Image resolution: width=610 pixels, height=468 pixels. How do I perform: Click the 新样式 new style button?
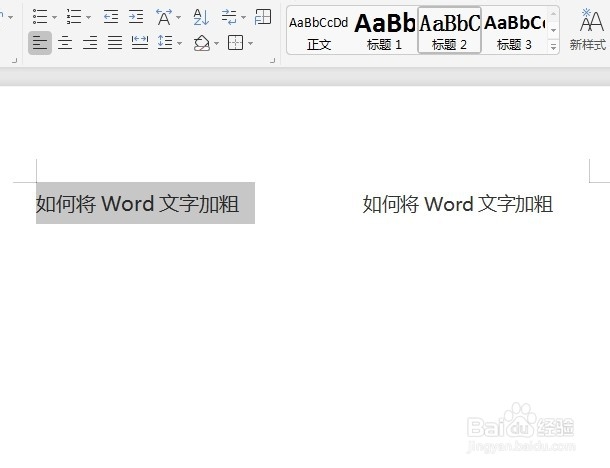589,30
